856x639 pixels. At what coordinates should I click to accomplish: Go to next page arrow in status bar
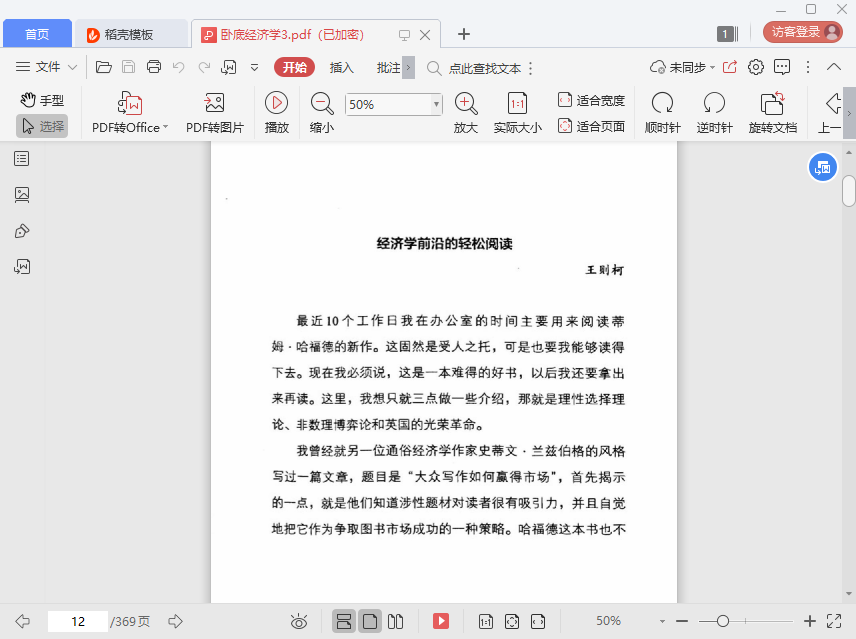pyautogui.click(x=175, y=621)
